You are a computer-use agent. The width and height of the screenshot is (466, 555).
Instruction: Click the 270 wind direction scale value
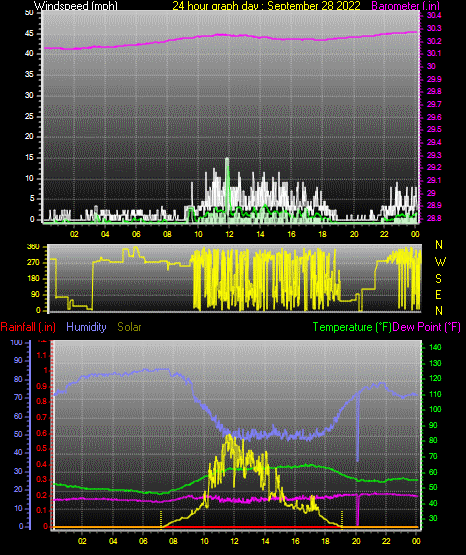tap(33, 263)
